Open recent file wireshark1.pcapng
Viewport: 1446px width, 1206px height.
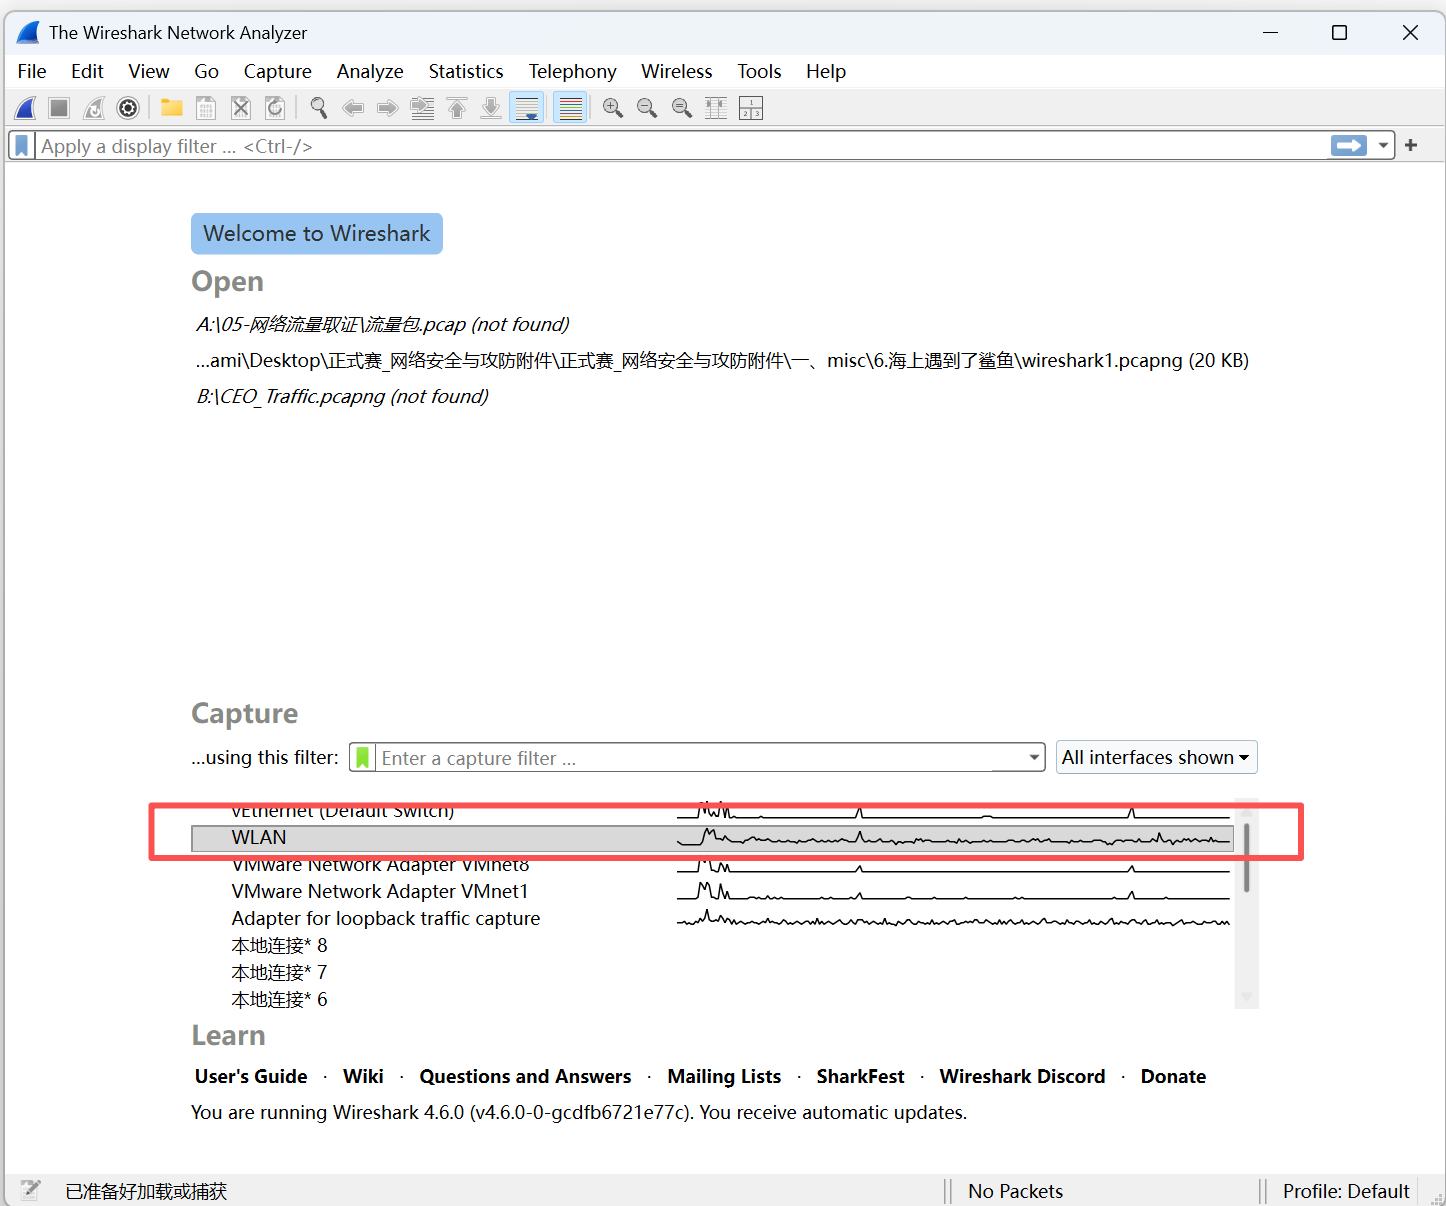(722, 361)
